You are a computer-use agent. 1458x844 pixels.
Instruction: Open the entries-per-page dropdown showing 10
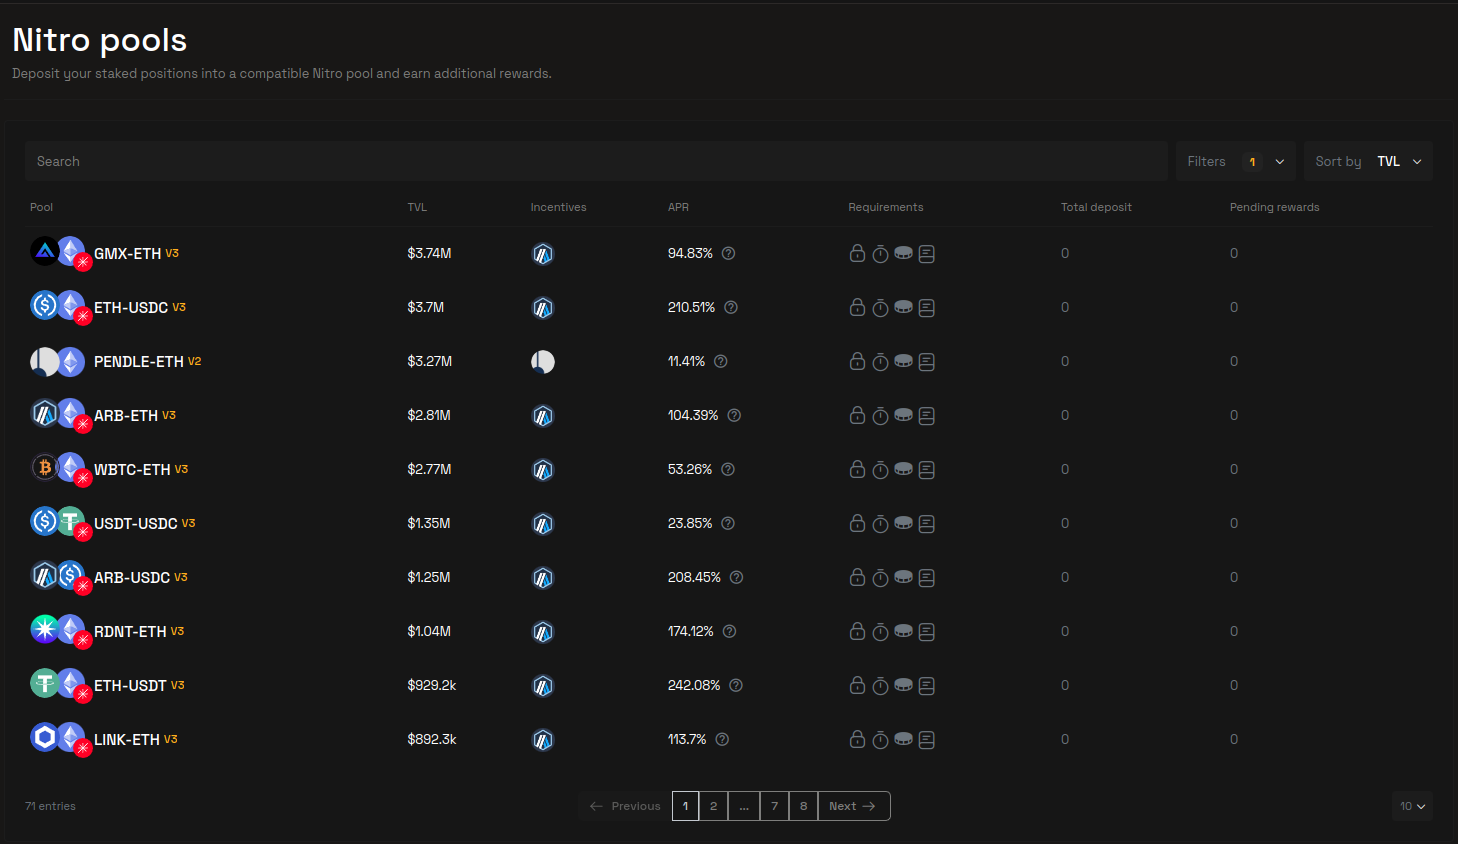tap(1412, 806)
